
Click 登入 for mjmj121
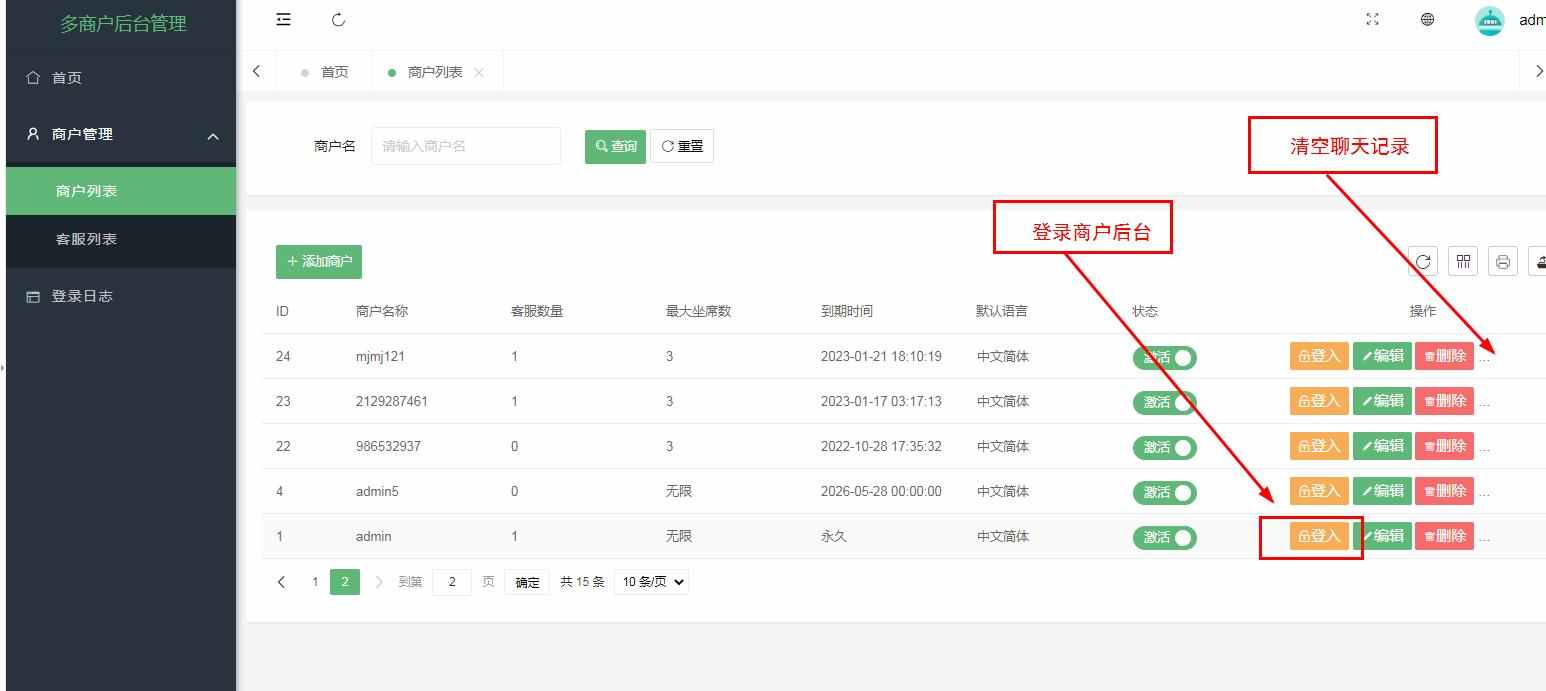tap(1319, 356)
